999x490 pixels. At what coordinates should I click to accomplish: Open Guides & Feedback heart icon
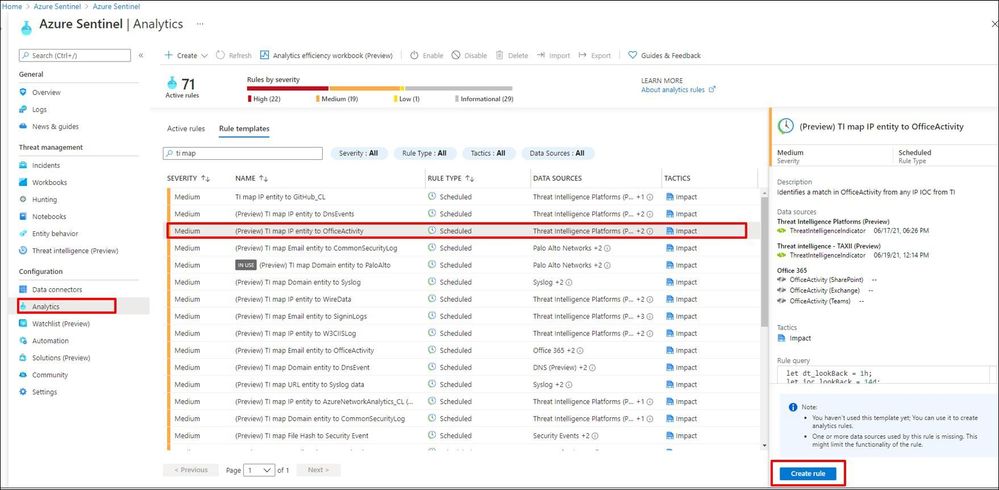[x=633, y=55]
